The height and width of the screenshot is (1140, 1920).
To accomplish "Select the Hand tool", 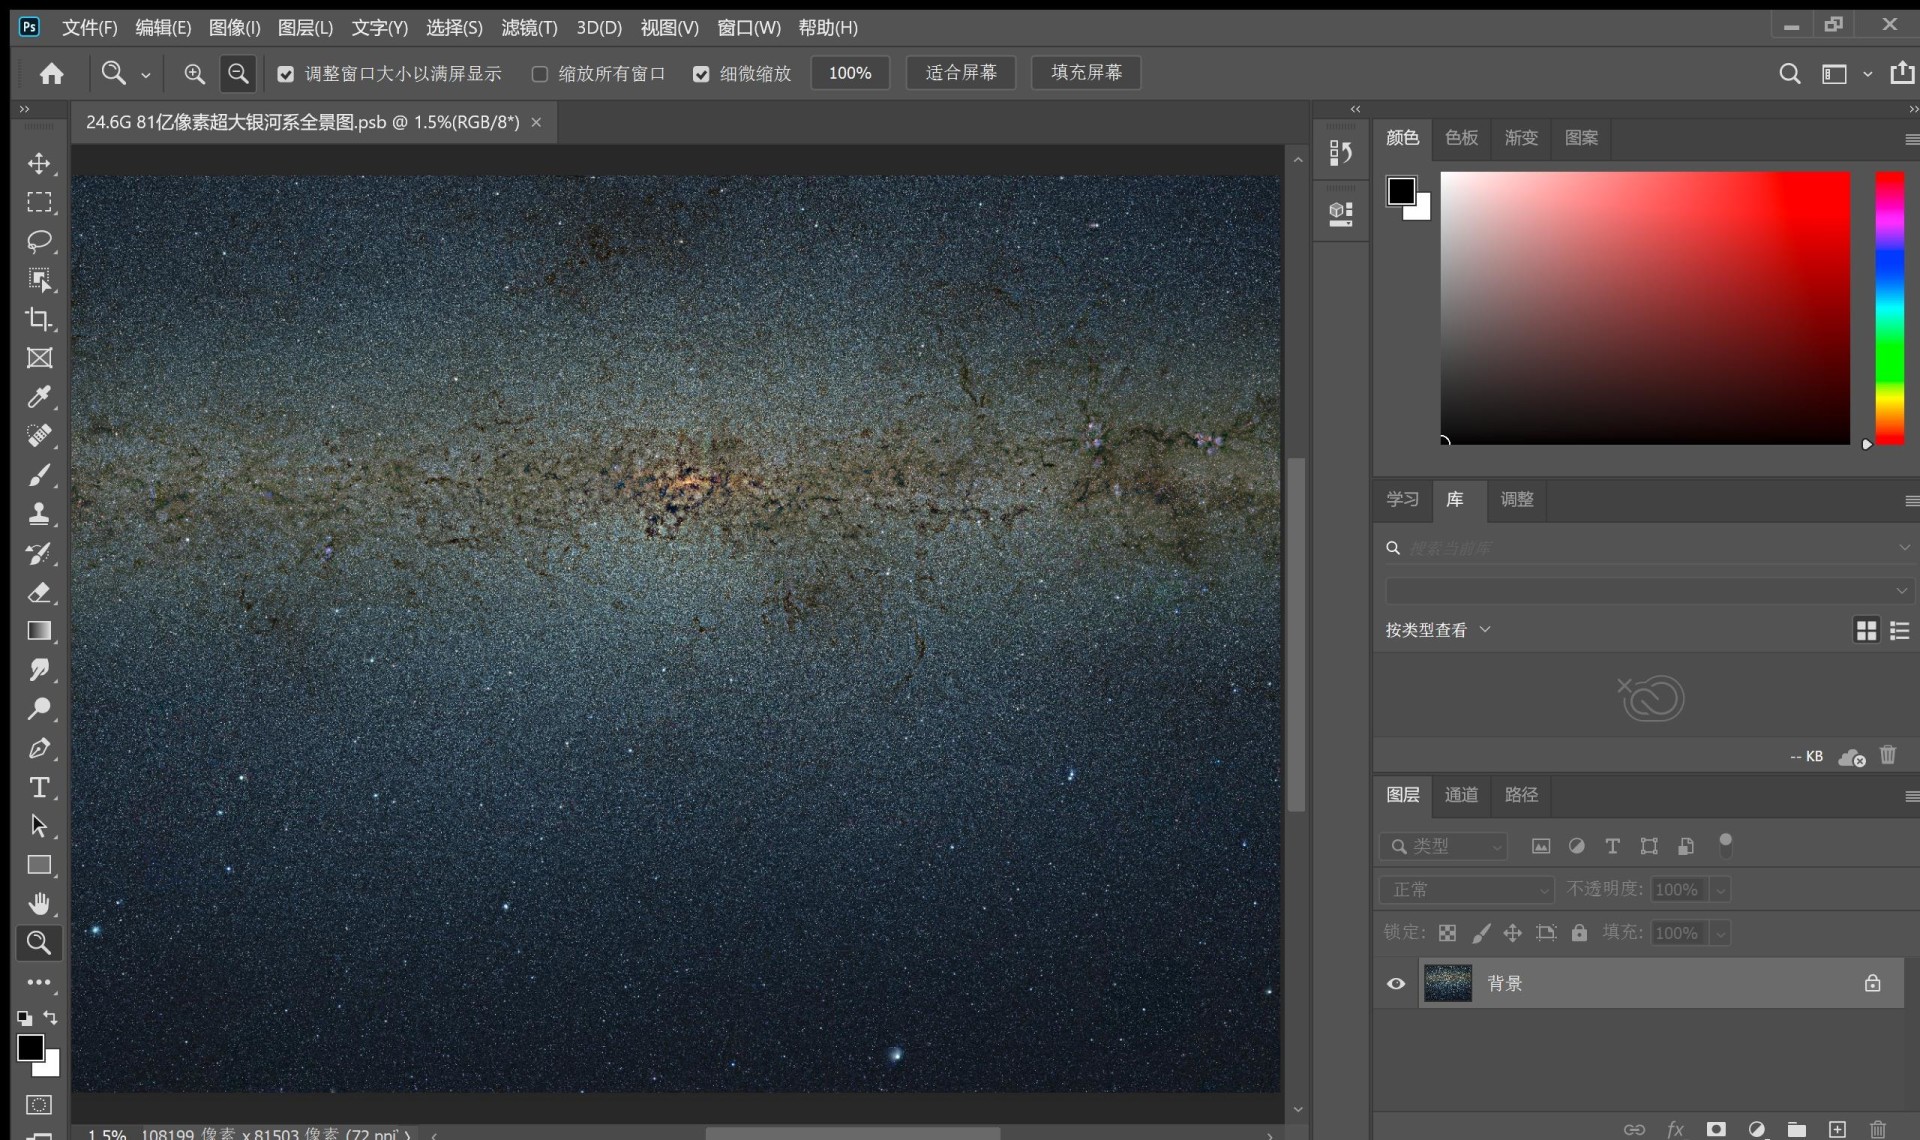I will pyautogui.click(x=39, y=904).
